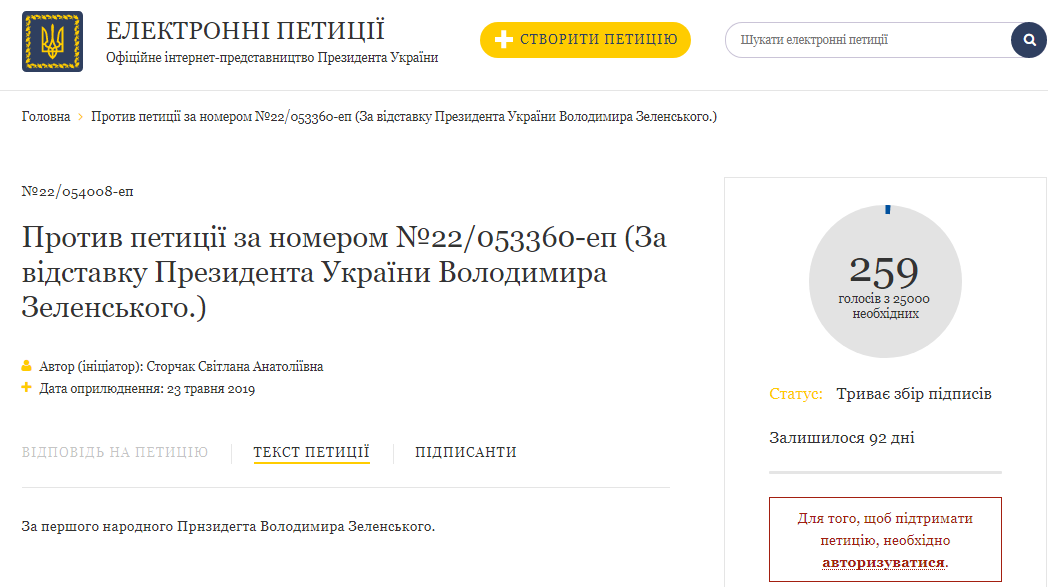The image size is (1048, 587).
Task: Focus the petition search input field
Action: (x=870, y=40)
